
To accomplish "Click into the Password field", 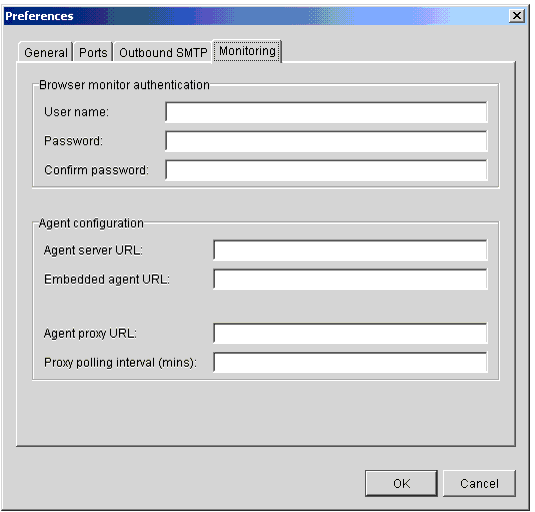I will pos(326,141).
